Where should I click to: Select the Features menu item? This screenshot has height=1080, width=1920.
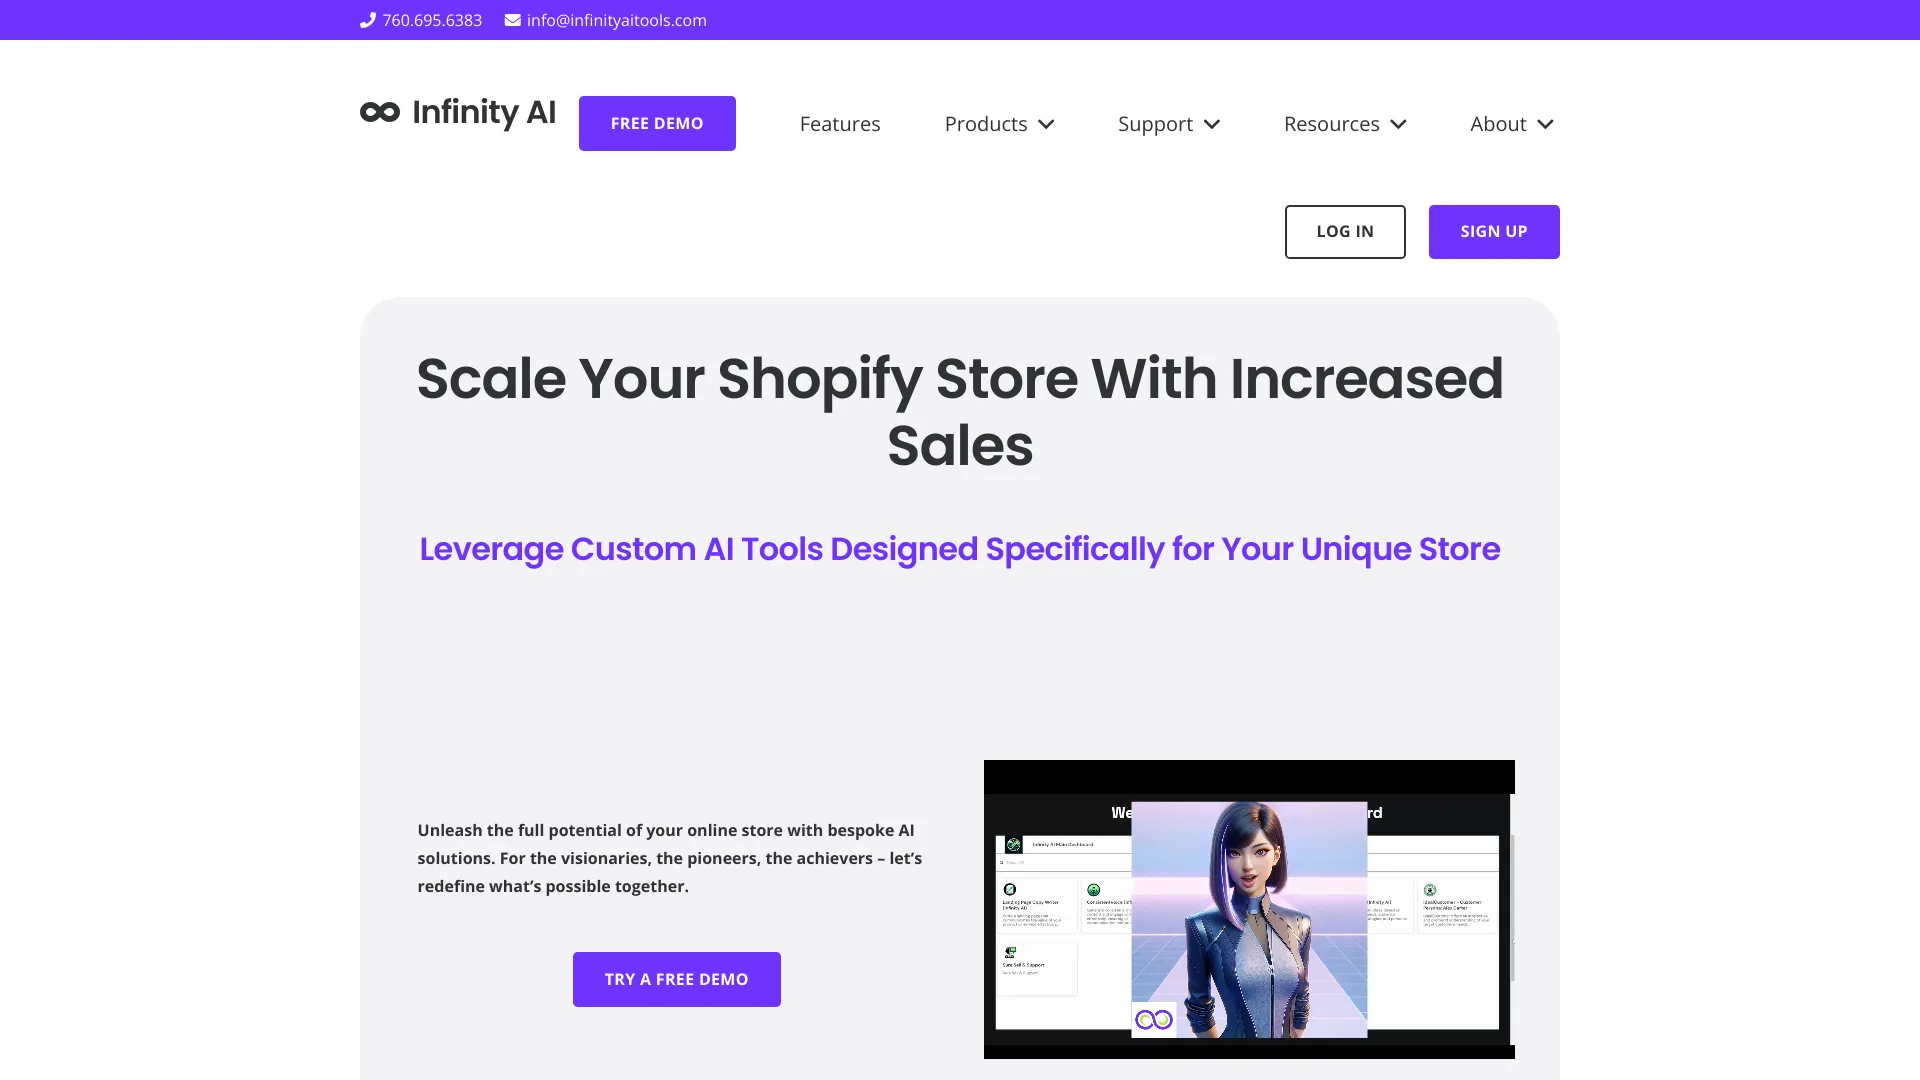840,123
